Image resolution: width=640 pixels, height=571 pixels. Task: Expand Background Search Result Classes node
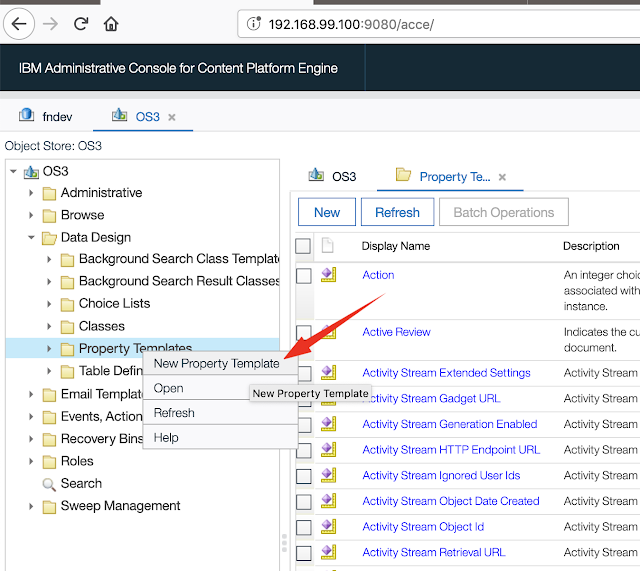tap(49, 282)
